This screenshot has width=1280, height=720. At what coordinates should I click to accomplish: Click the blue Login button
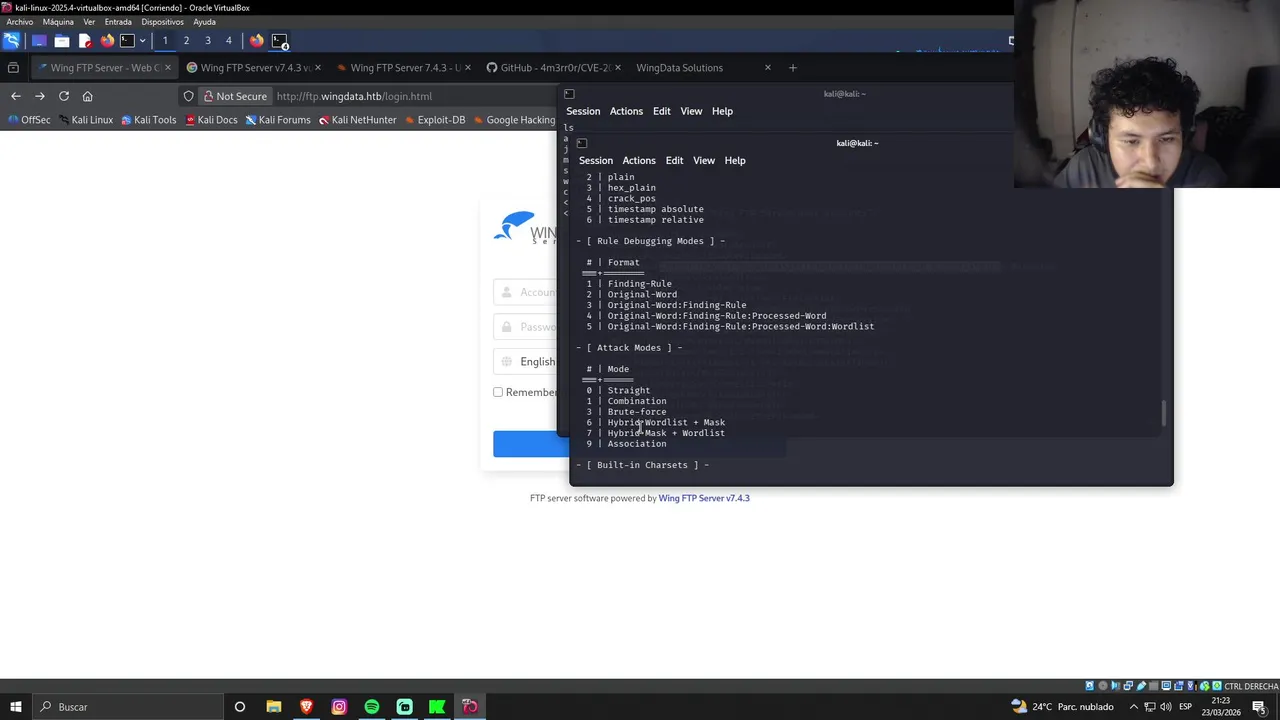point(531,444)
